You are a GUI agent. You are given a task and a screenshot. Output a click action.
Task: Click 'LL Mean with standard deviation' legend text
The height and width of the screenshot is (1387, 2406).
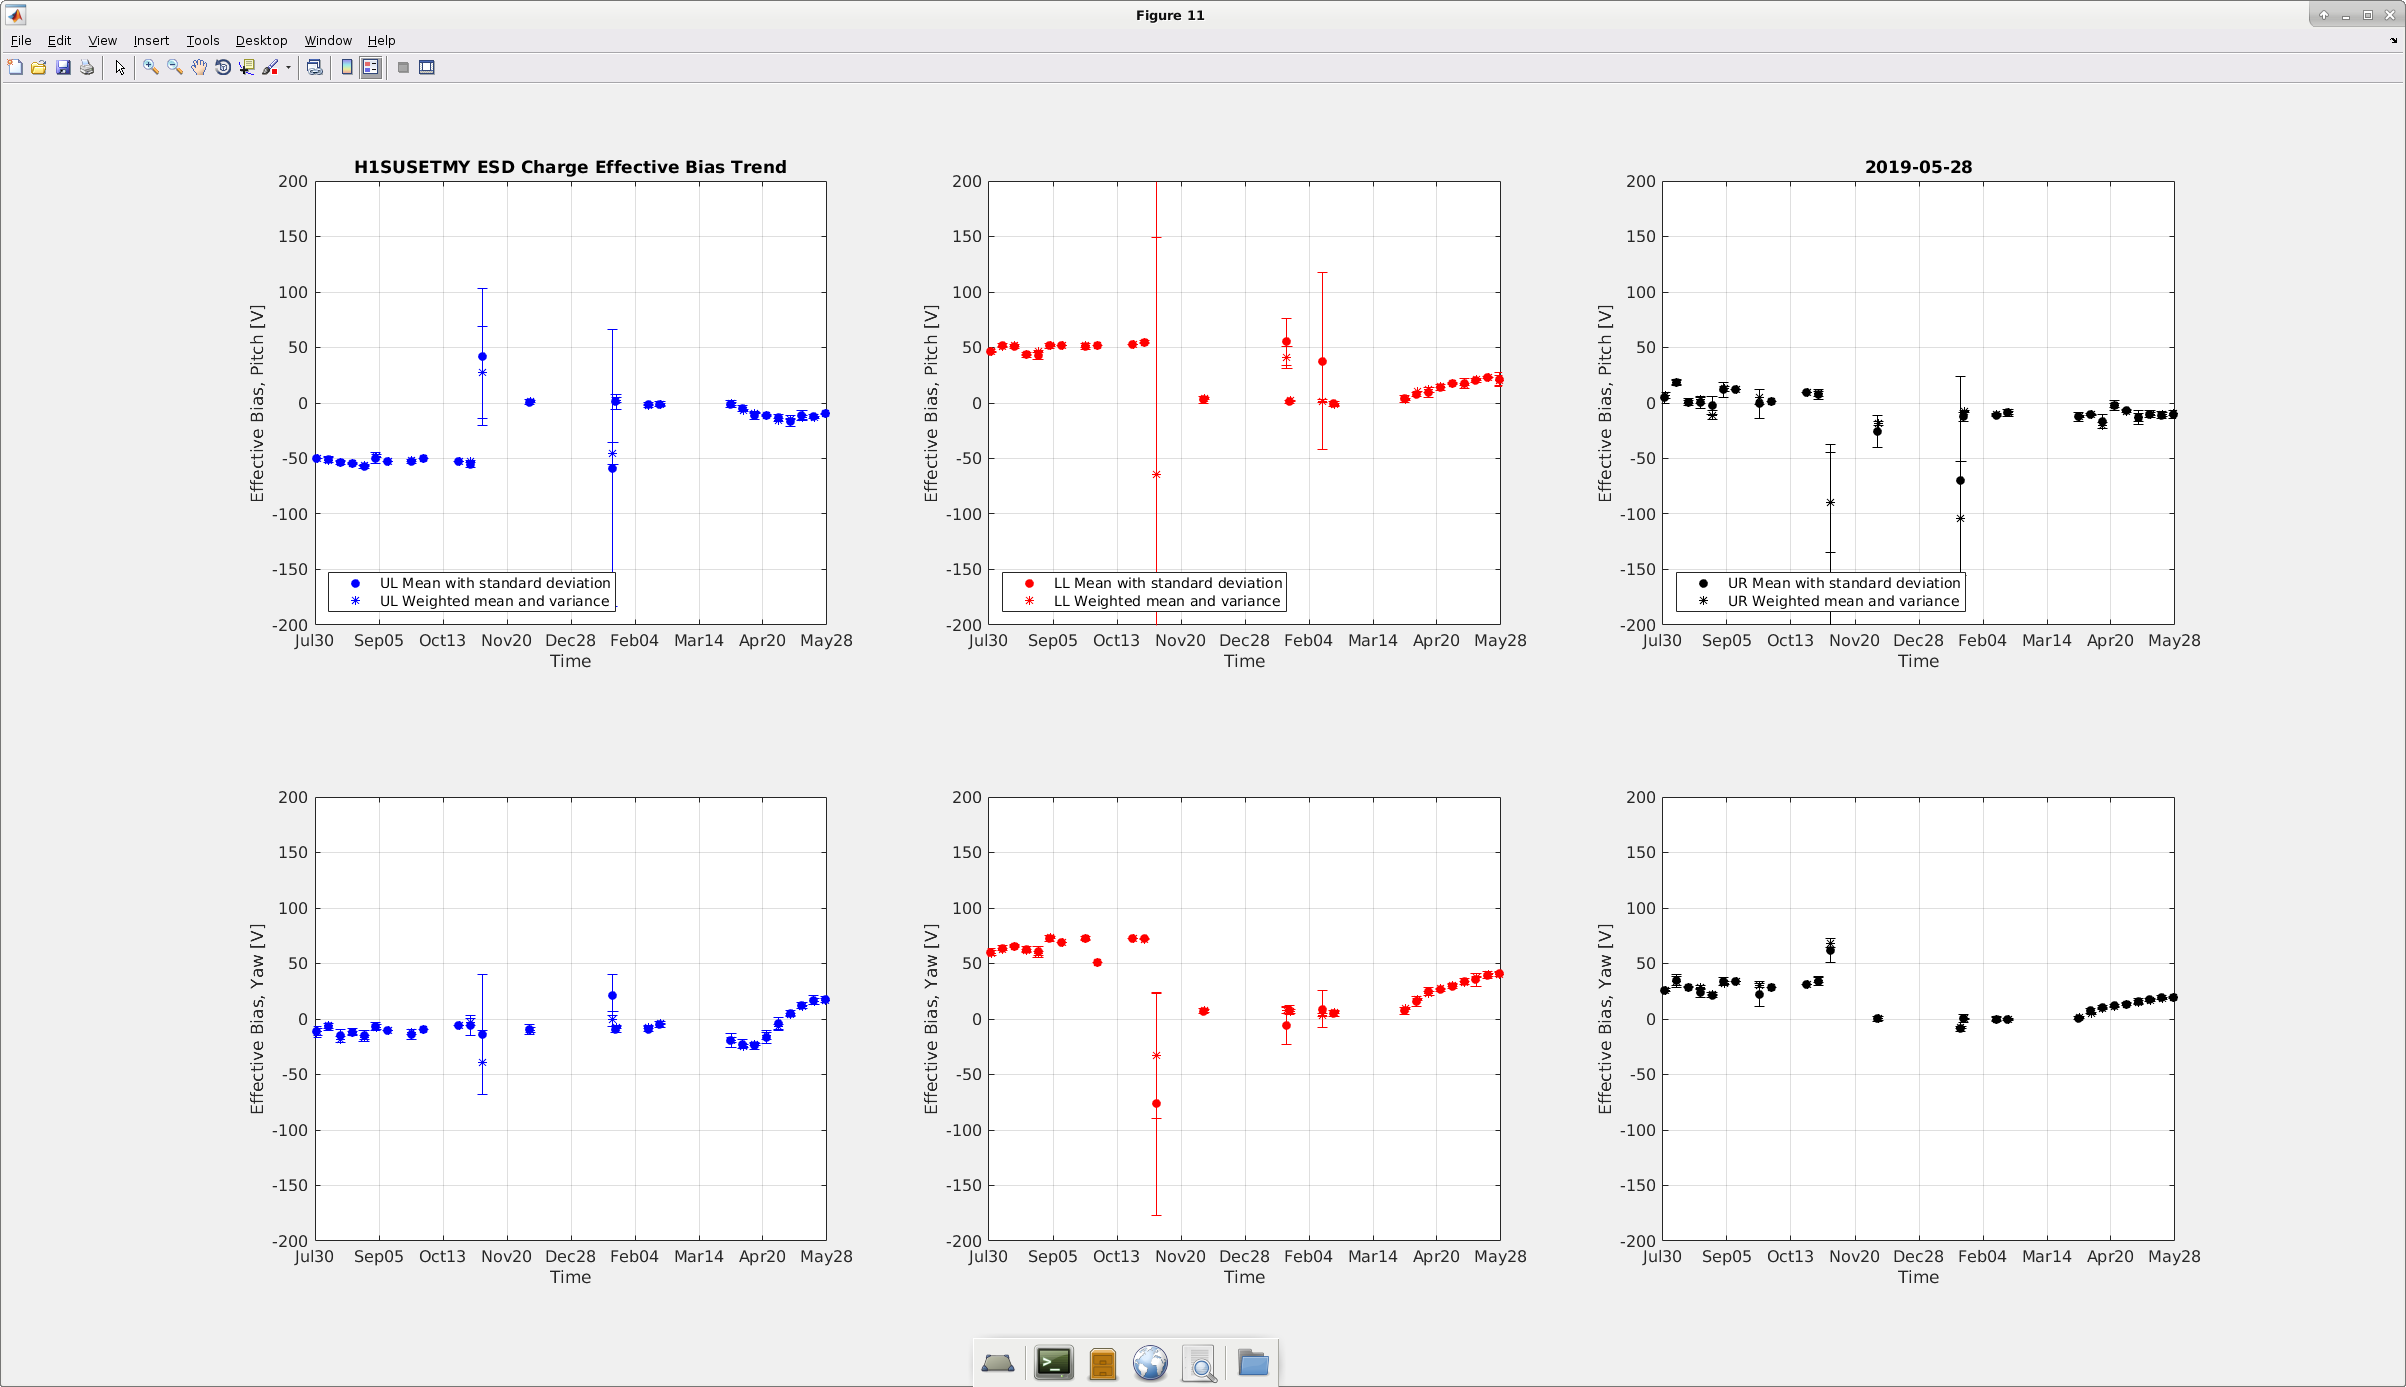click(1168, 583)
